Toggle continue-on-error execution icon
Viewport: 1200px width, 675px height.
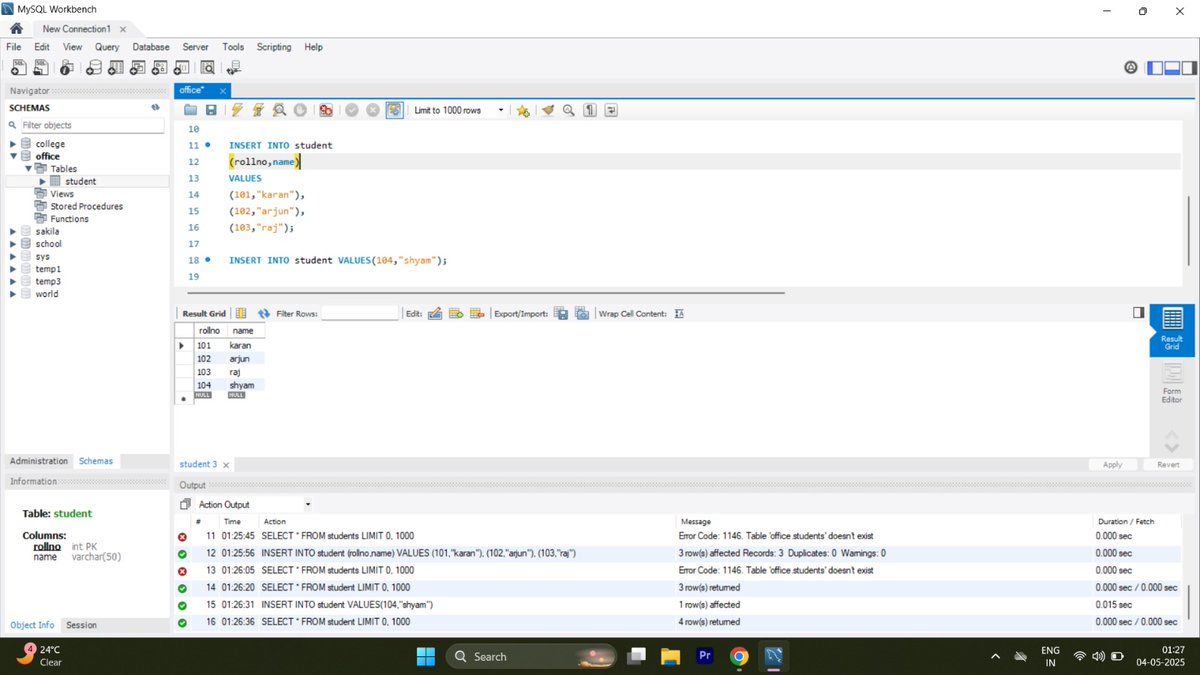[326, 110]
